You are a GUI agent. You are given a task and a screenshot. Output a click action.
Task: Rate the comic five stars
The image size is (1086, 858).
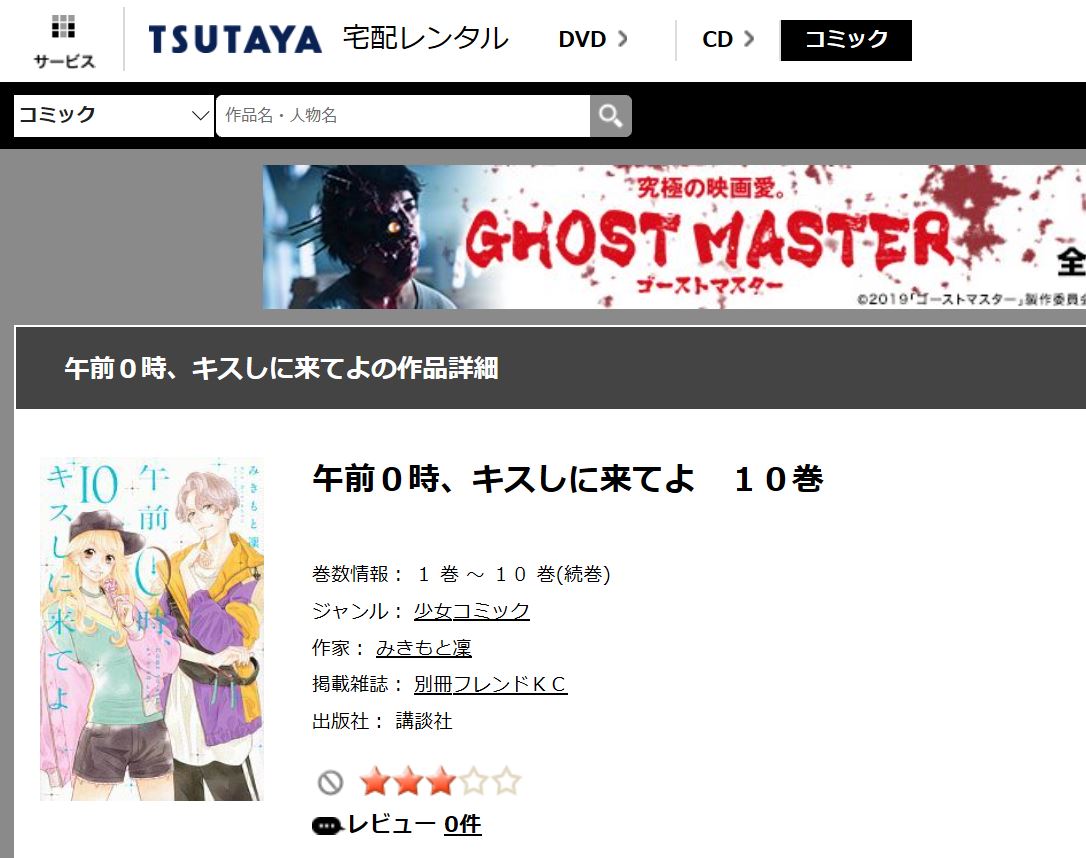pyautogui.click(x=508, y=781)
